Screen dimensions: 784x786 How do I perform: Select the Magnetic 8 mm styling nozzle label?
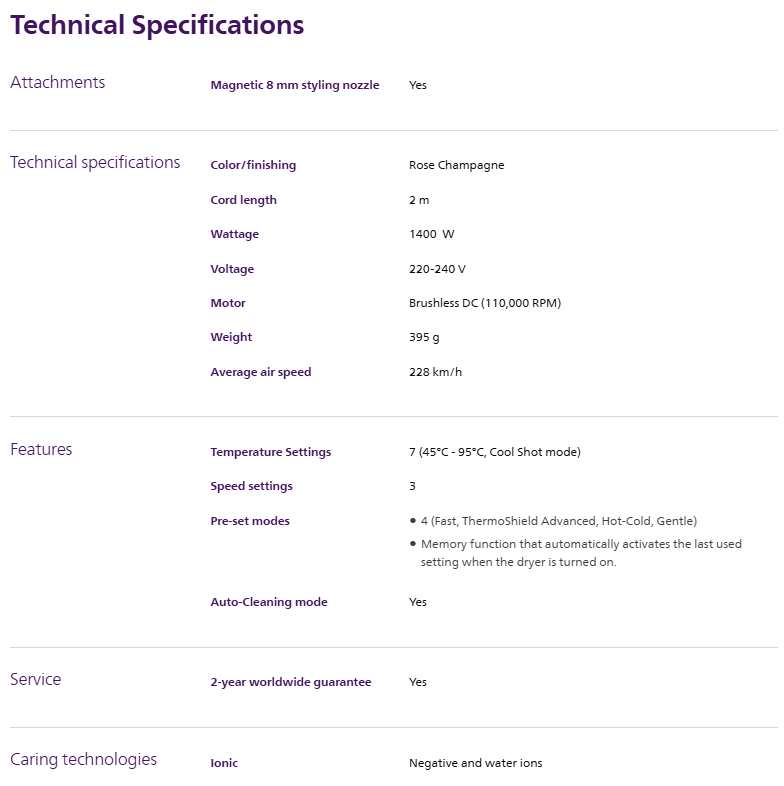[295, 85]
